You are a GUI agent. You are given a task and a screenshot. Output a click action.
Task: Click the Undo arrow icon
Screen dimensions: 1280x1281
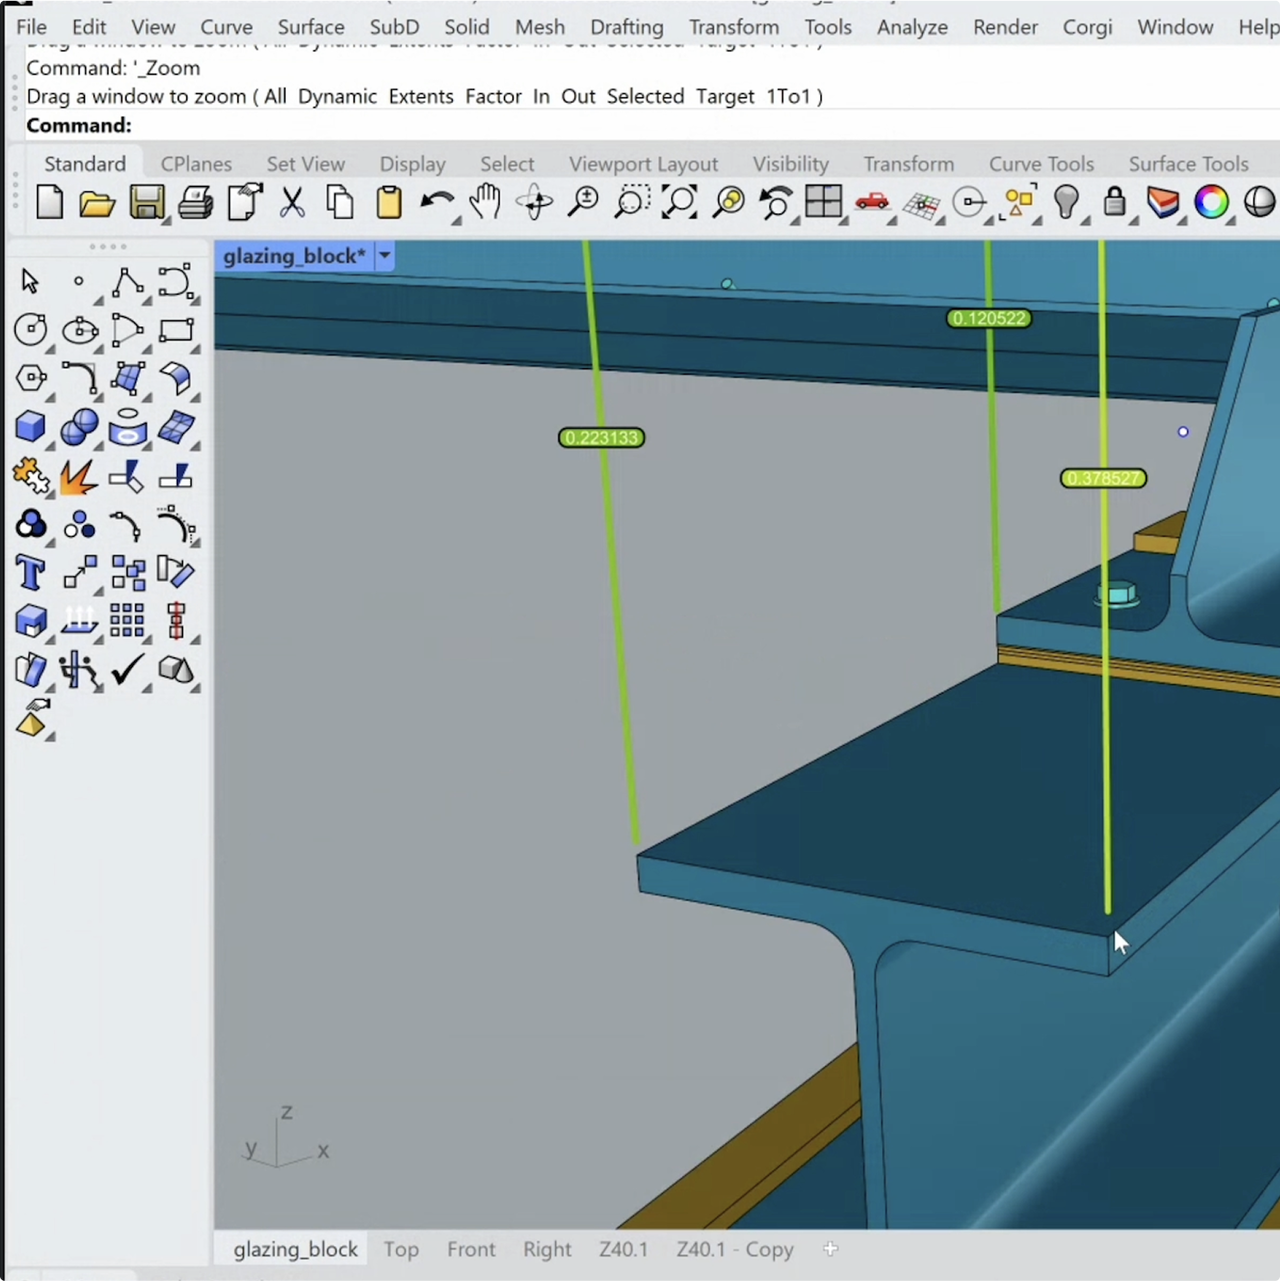pyautogui.click(x=435, y=203)
